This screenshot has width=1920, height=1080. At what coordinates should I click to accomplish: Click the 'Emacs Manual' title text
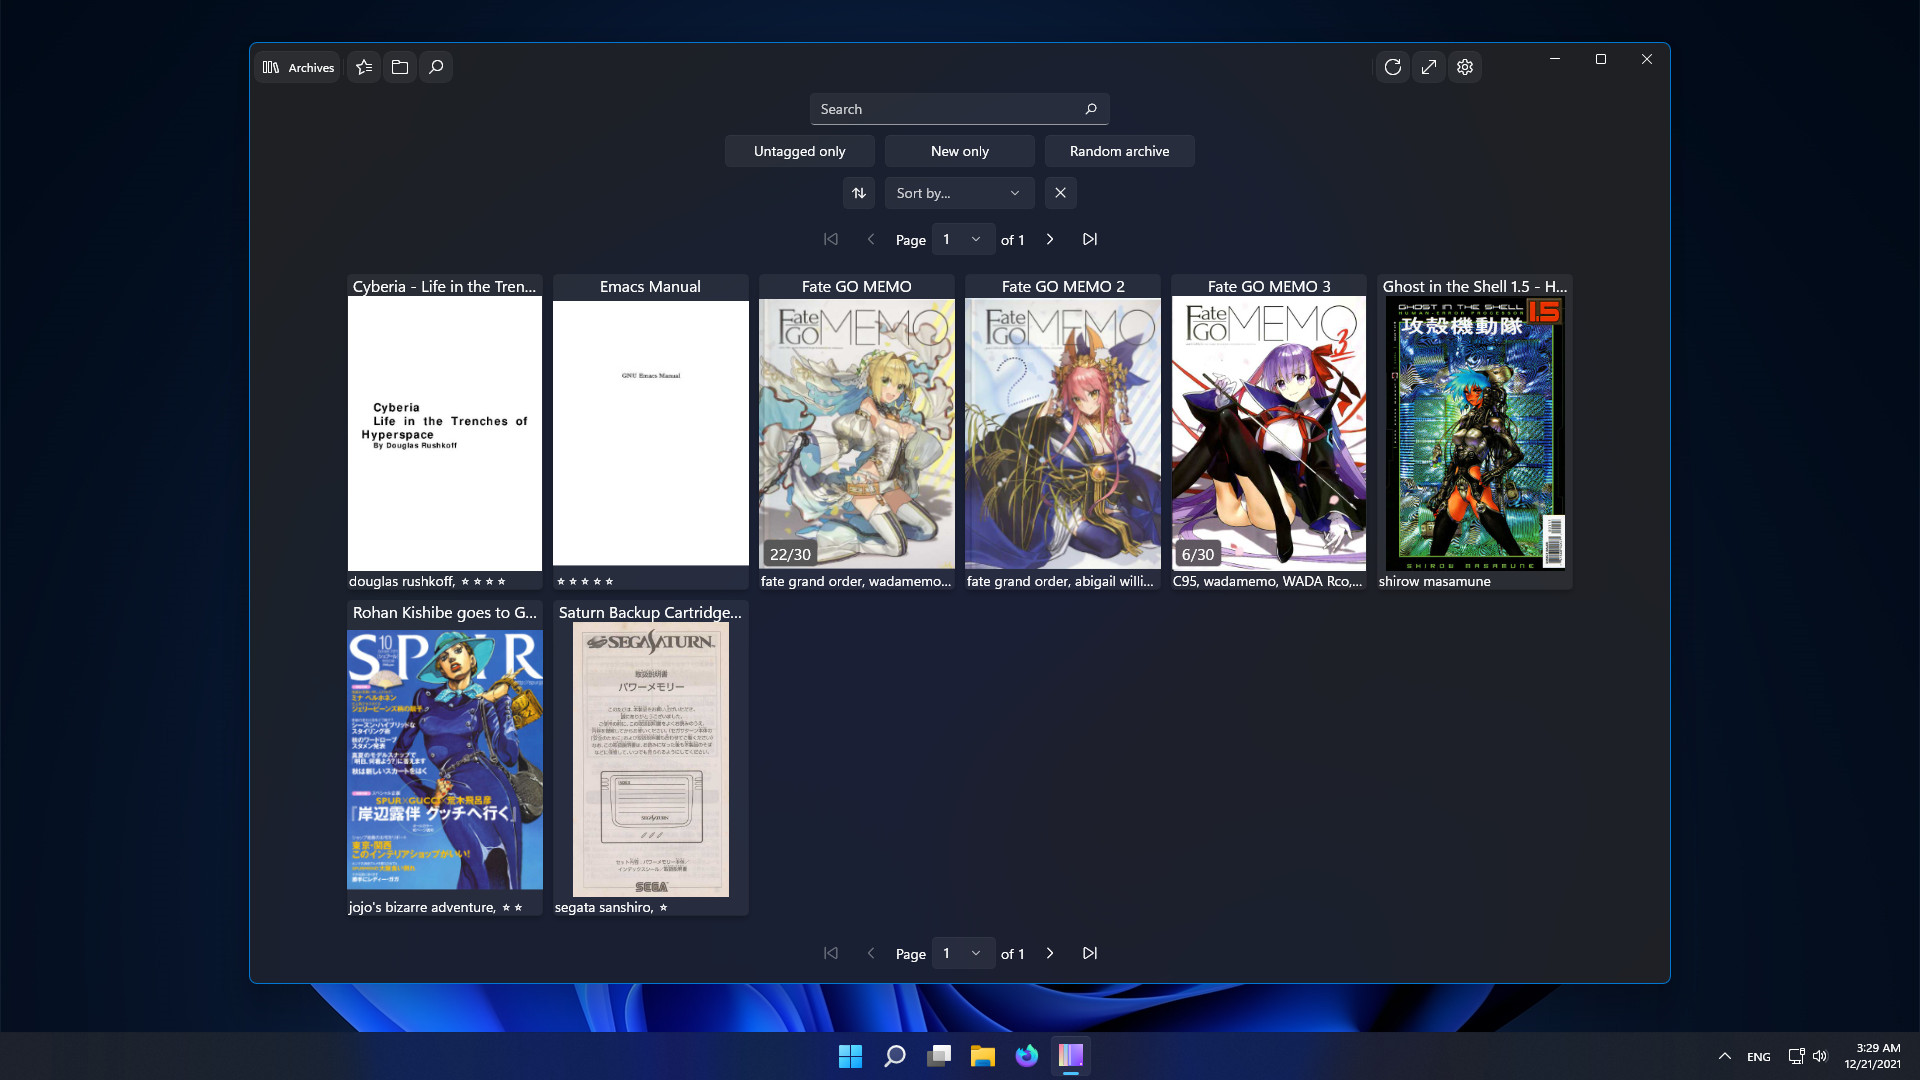click(x=651, y=286)
